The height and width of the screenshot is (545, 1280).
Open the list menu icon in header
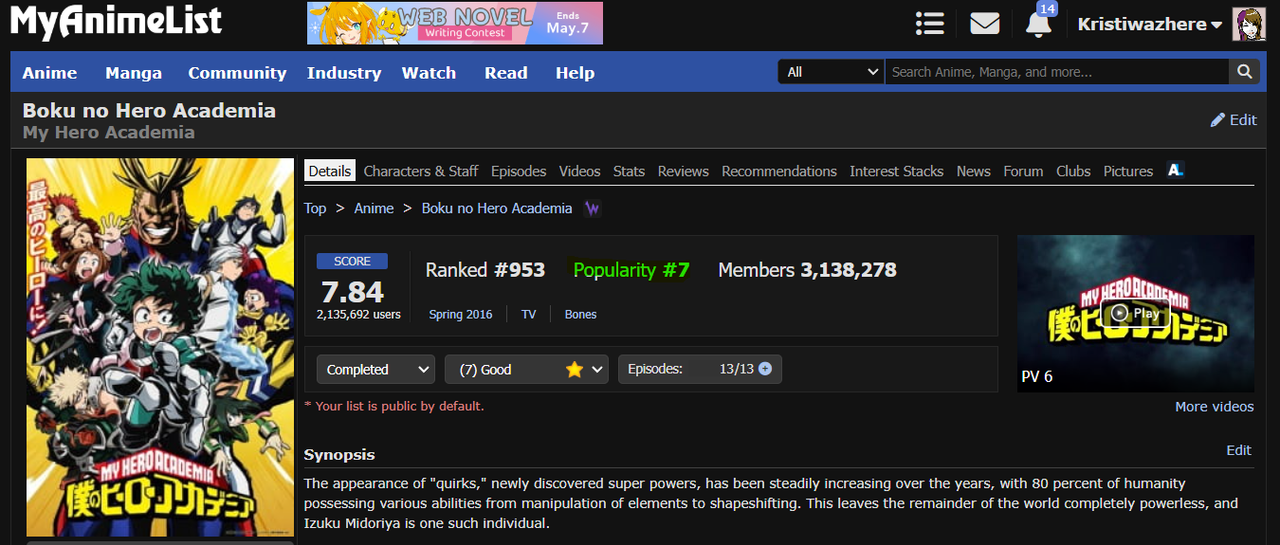930,23
